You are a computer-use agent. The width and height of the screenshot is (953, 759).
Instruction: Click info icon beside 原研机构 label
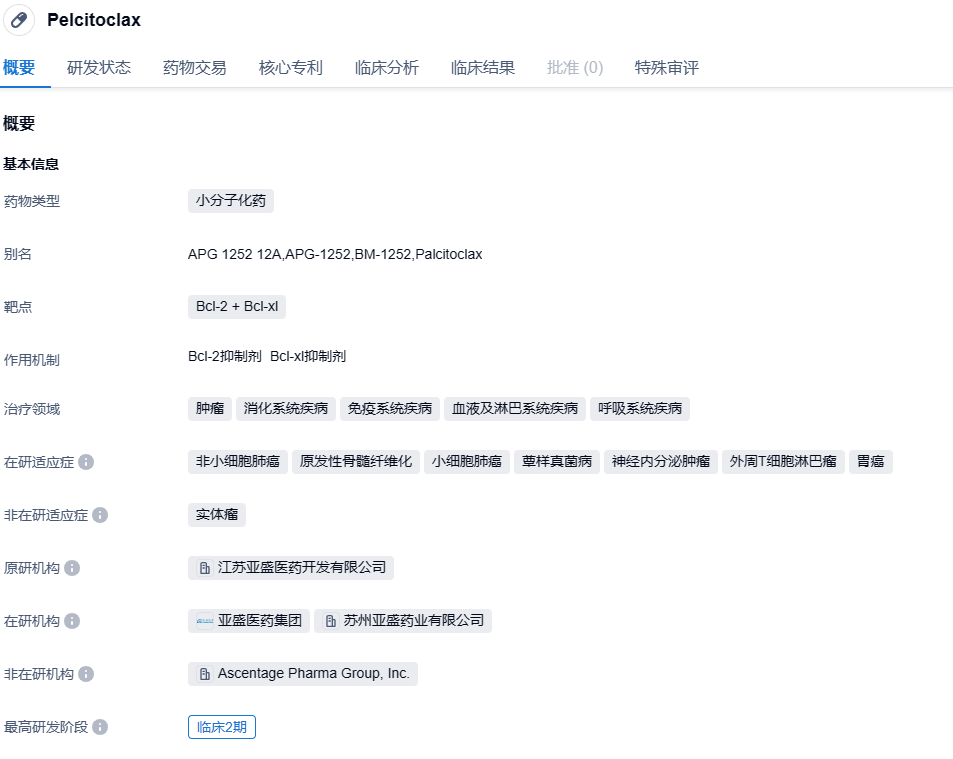72,568
